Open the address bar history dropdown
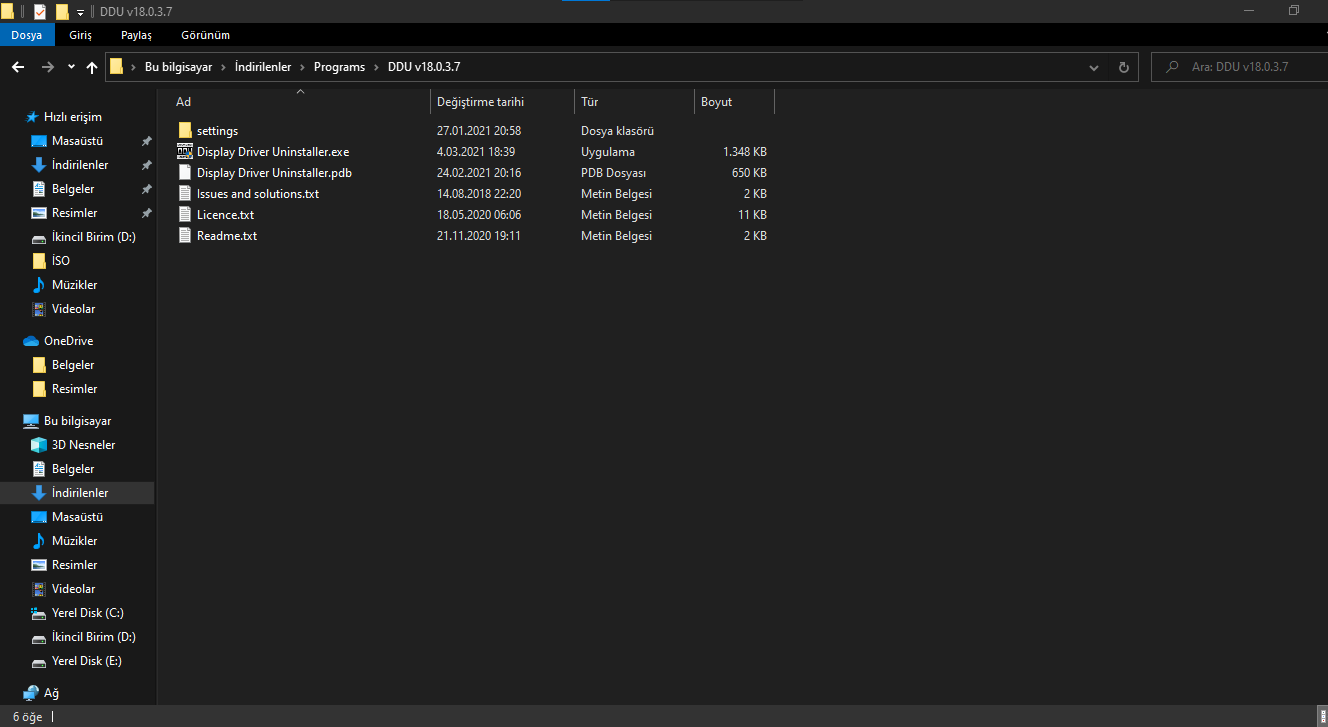Screen dimensions: 1328x727 click(x=1095, y=67)
